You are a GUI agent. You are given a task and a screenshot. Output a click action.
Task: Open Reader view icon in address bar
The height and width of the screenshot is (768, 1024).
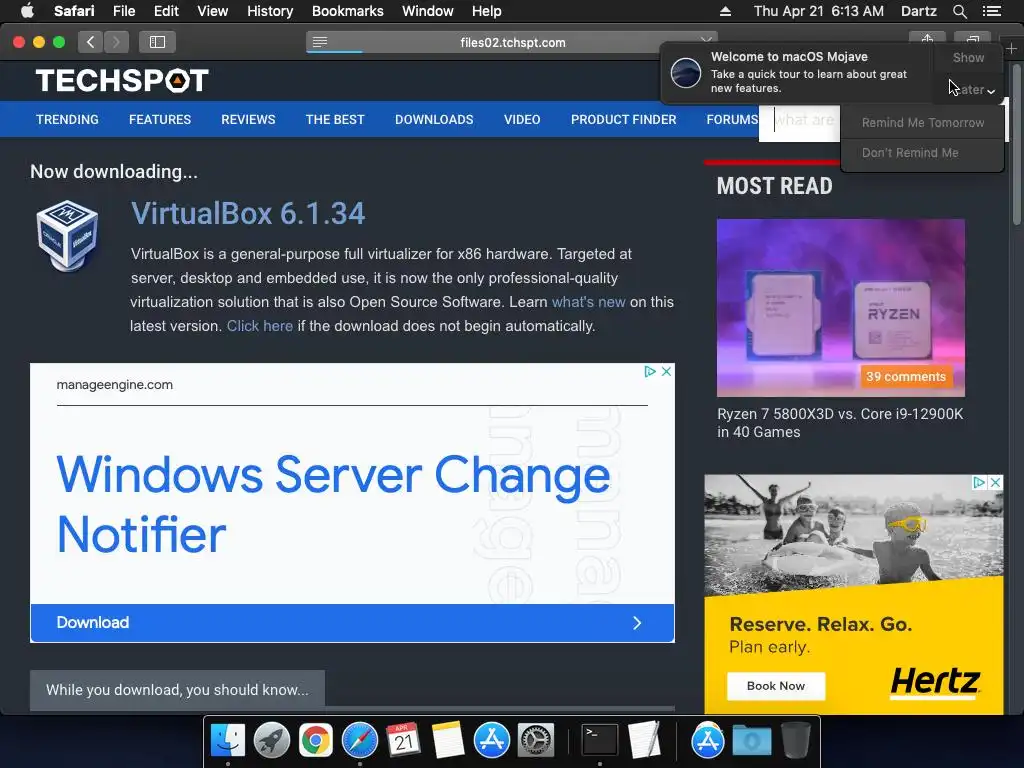(x=319, y=42)
